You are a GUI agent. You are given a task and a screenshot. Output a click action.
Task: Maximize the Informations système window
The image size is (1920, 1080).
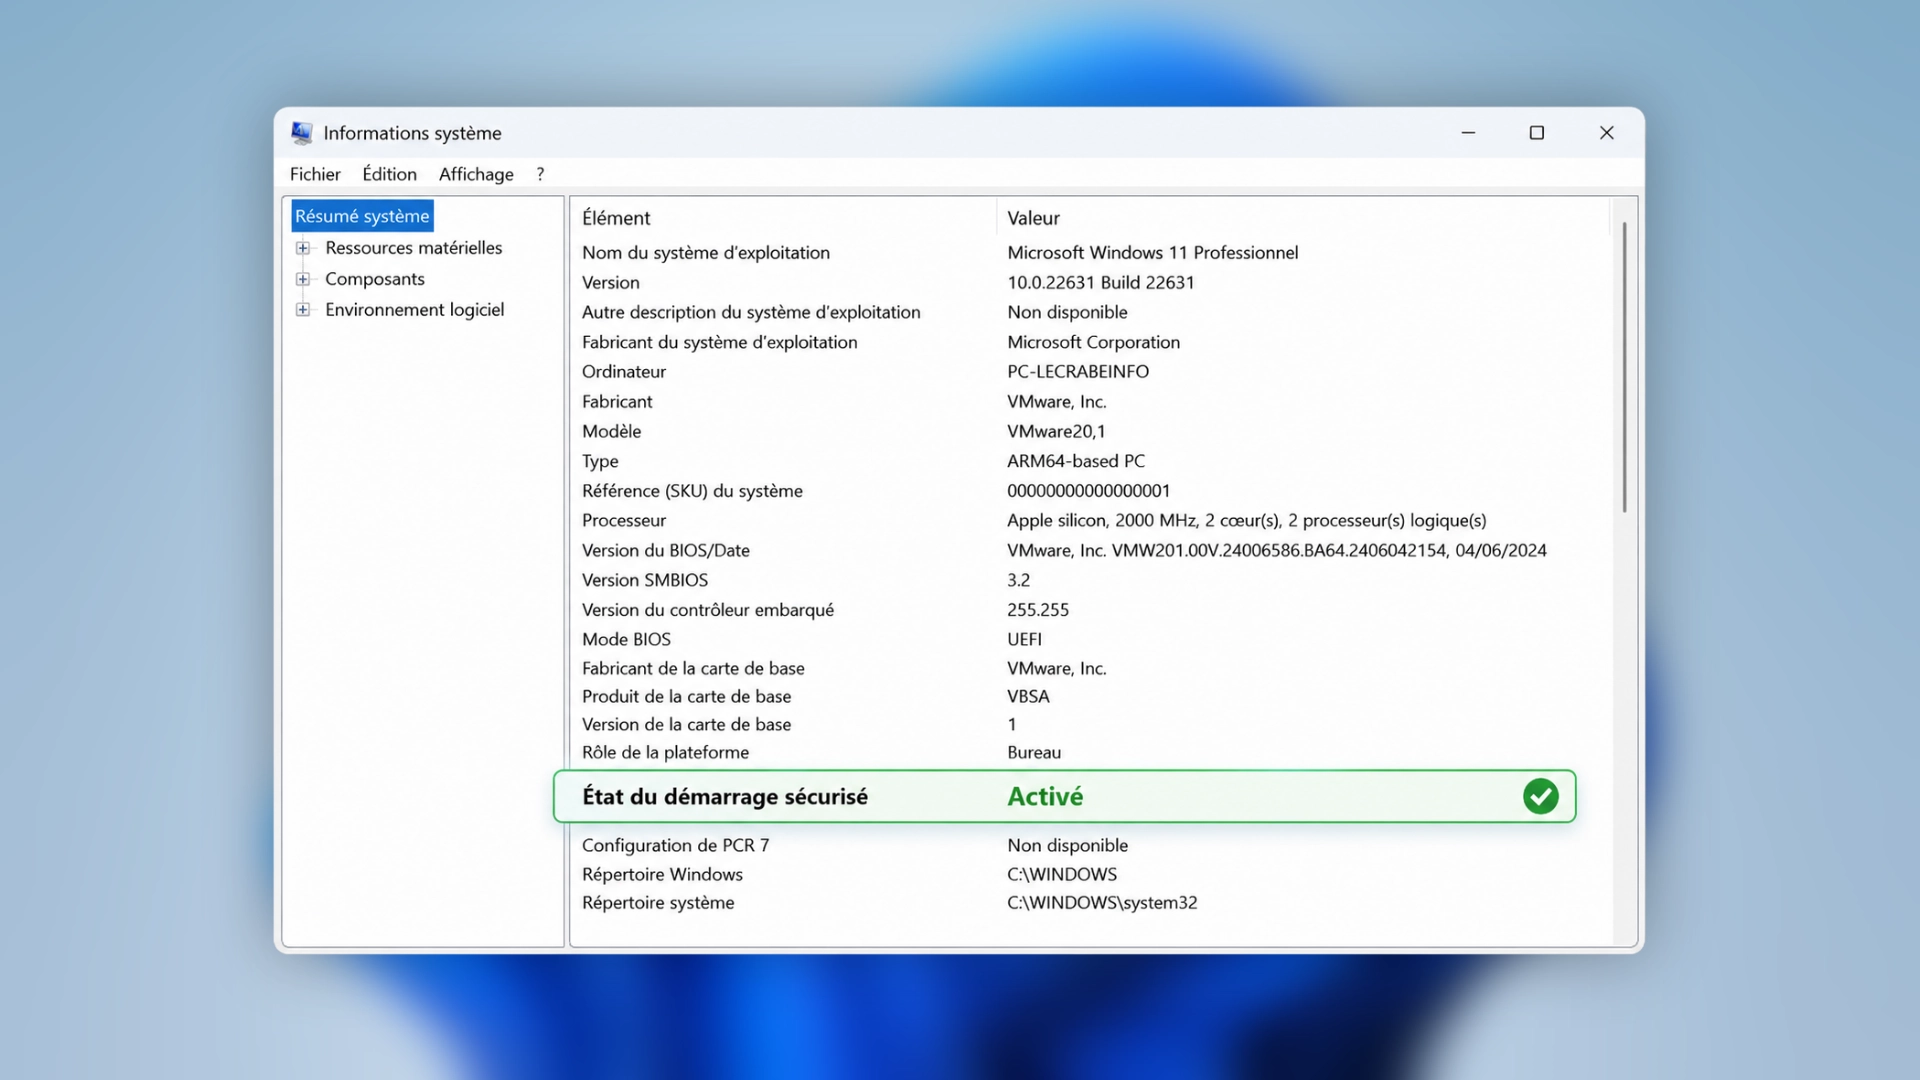[x=1537, y=133]
